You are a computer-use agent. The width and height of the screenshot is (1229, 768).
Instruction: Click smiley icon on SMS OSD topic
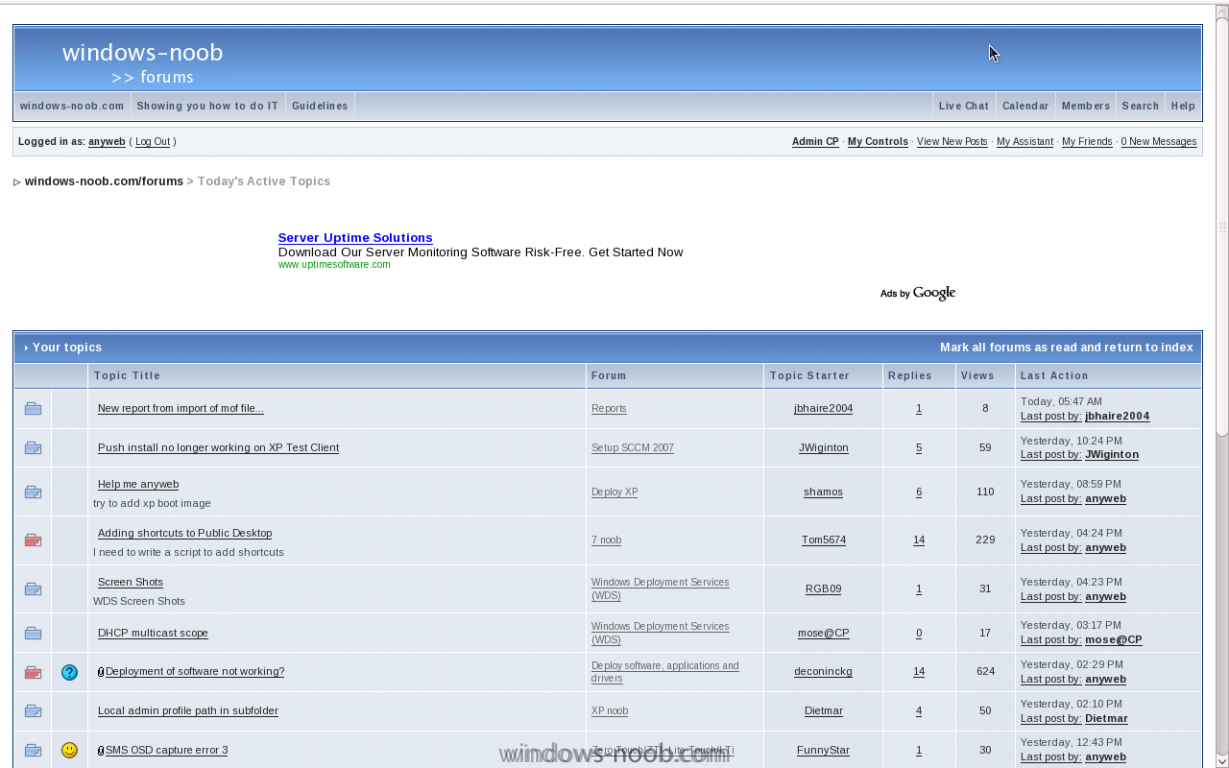coord(69,749)
